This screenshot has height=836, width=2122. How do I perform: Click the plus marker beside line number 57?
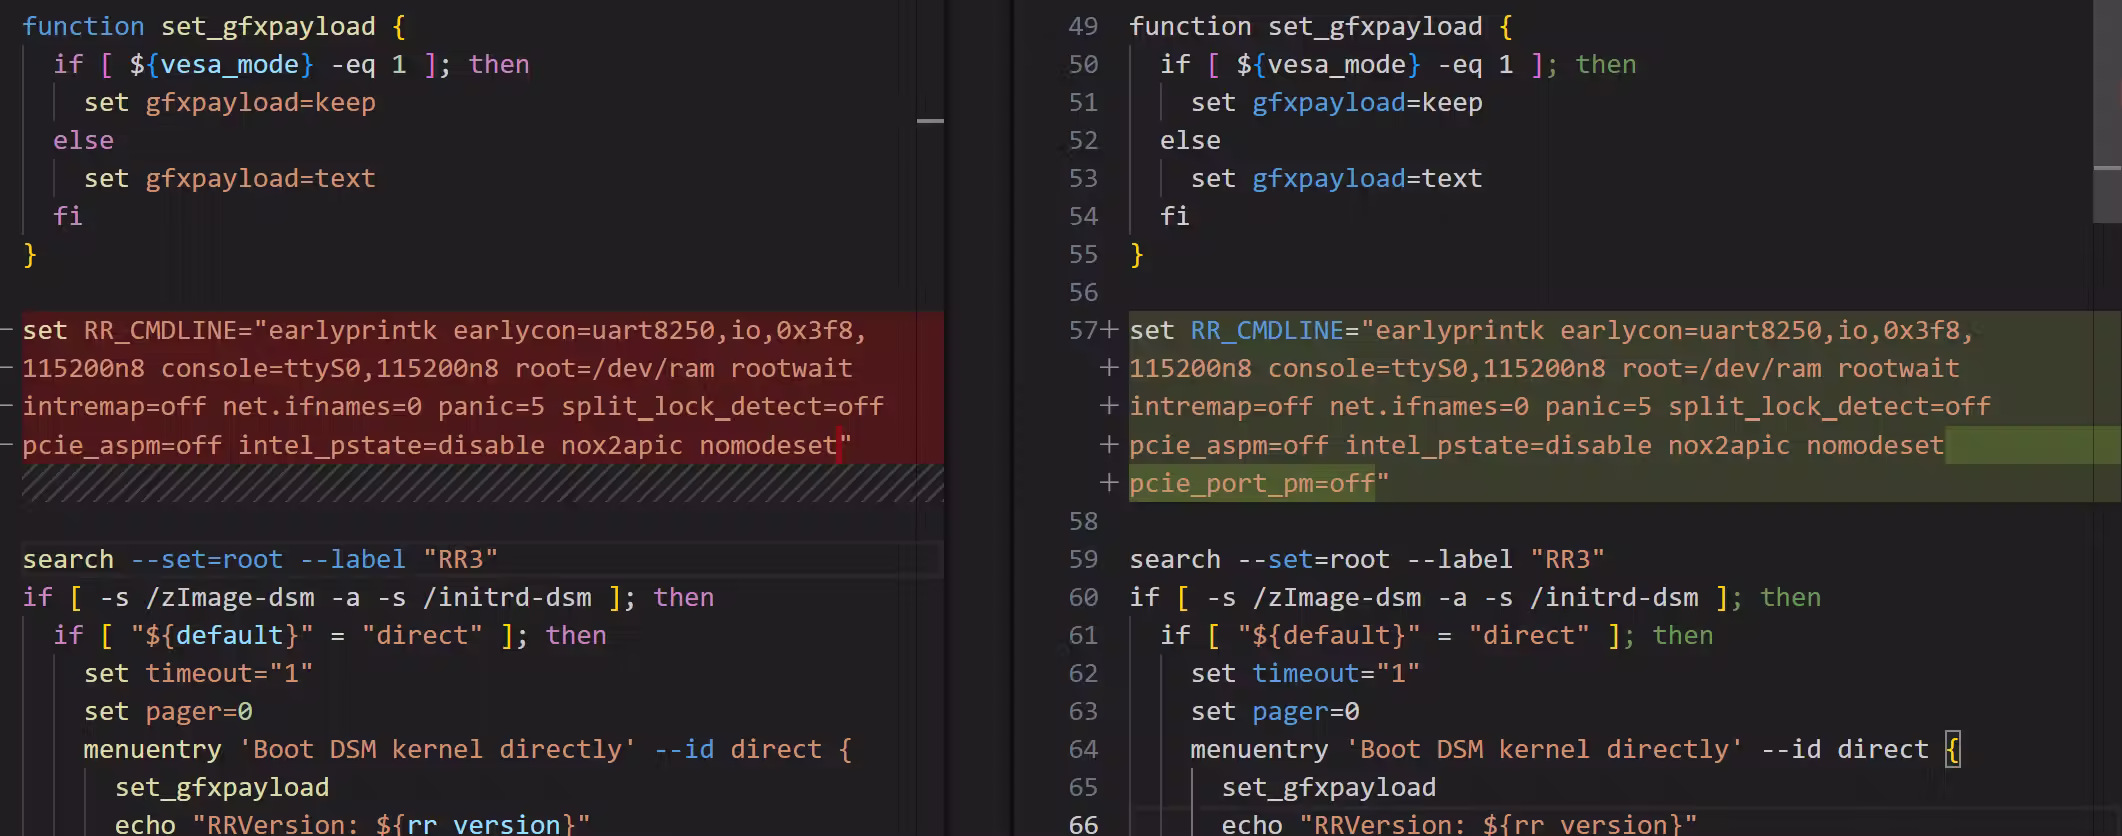[x=1109, y=330]
